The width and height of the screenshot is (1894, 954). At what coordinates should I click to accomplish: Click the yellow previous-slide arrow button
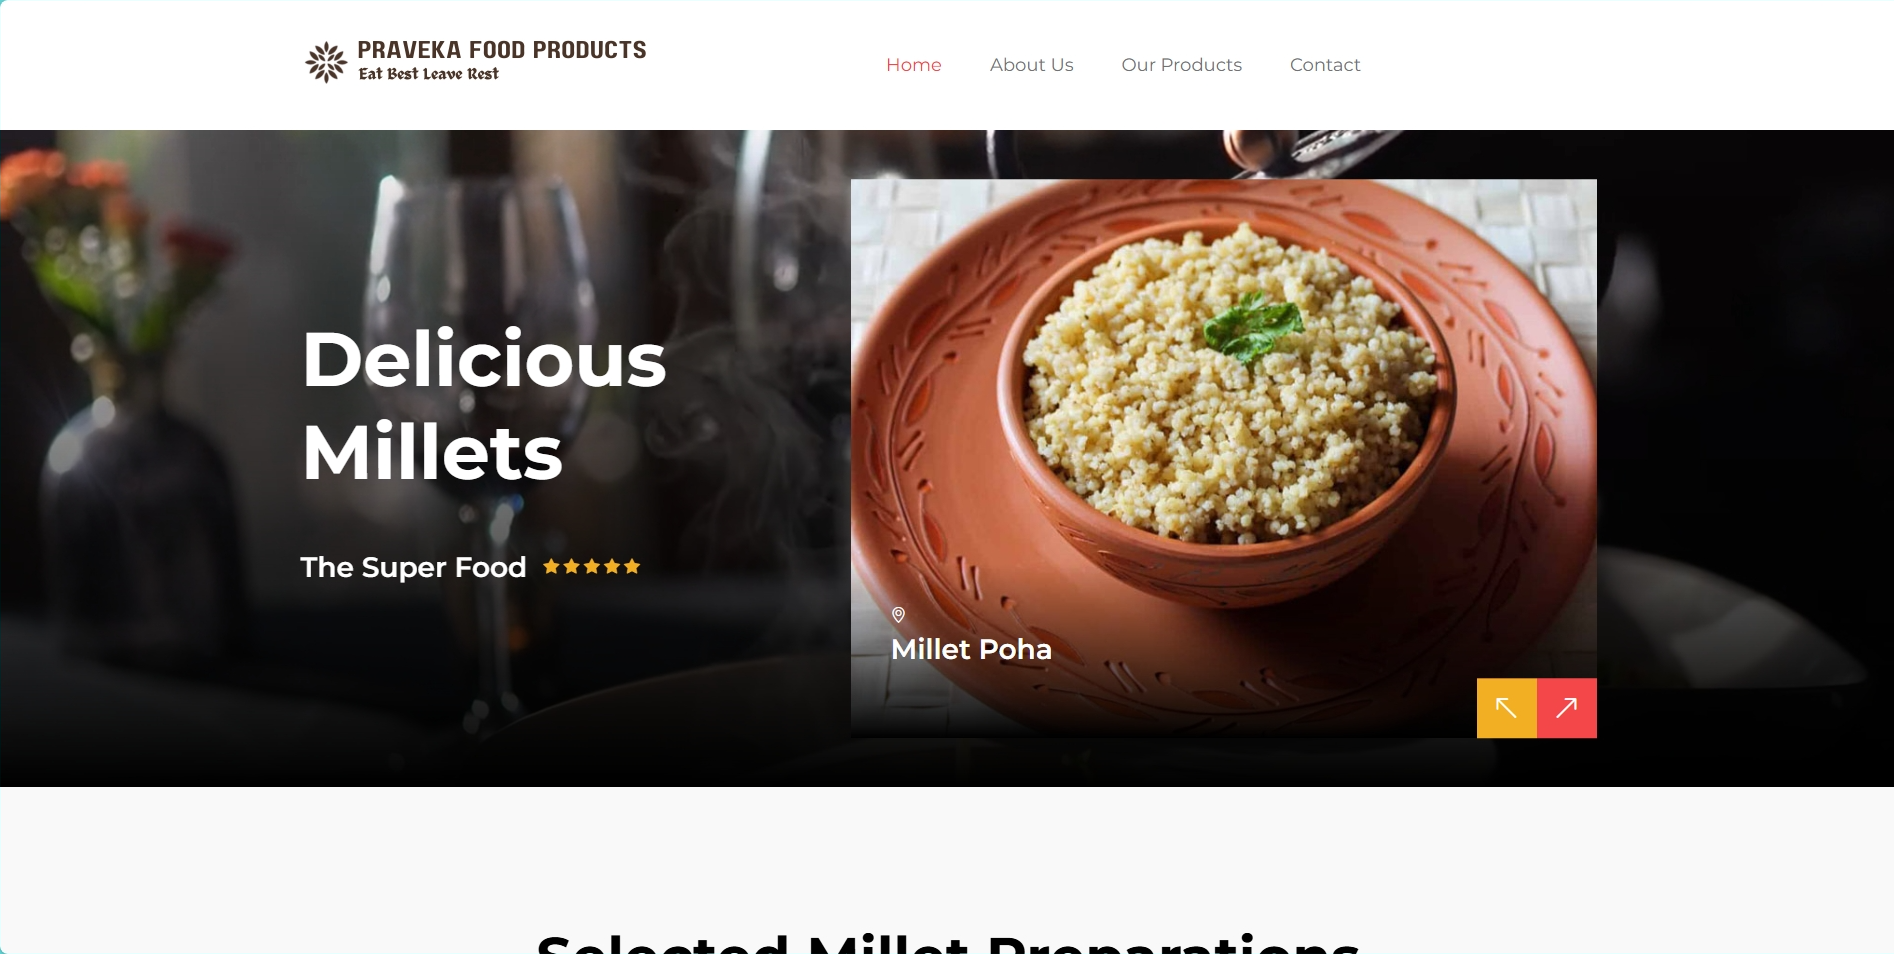[1506, 708]
